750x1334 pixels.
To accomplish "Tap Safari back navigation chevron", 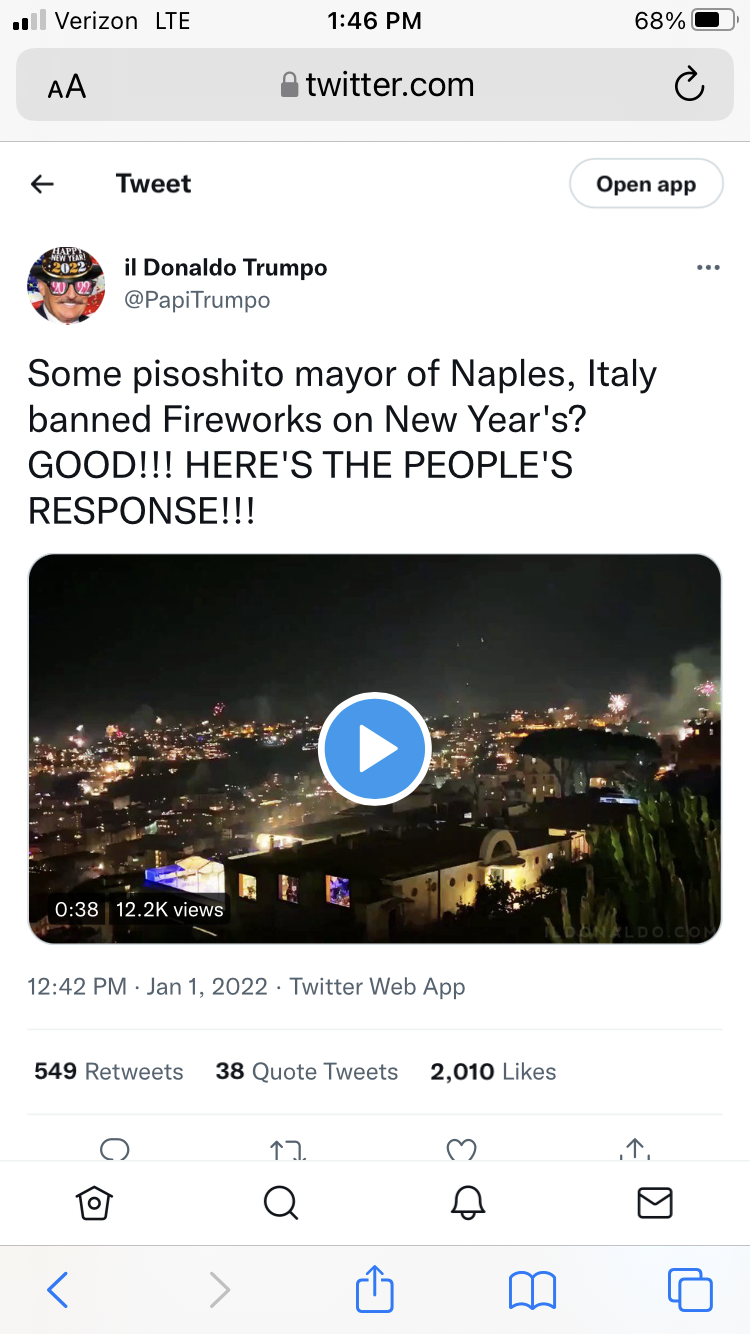I will click(x=58, y=1290).
